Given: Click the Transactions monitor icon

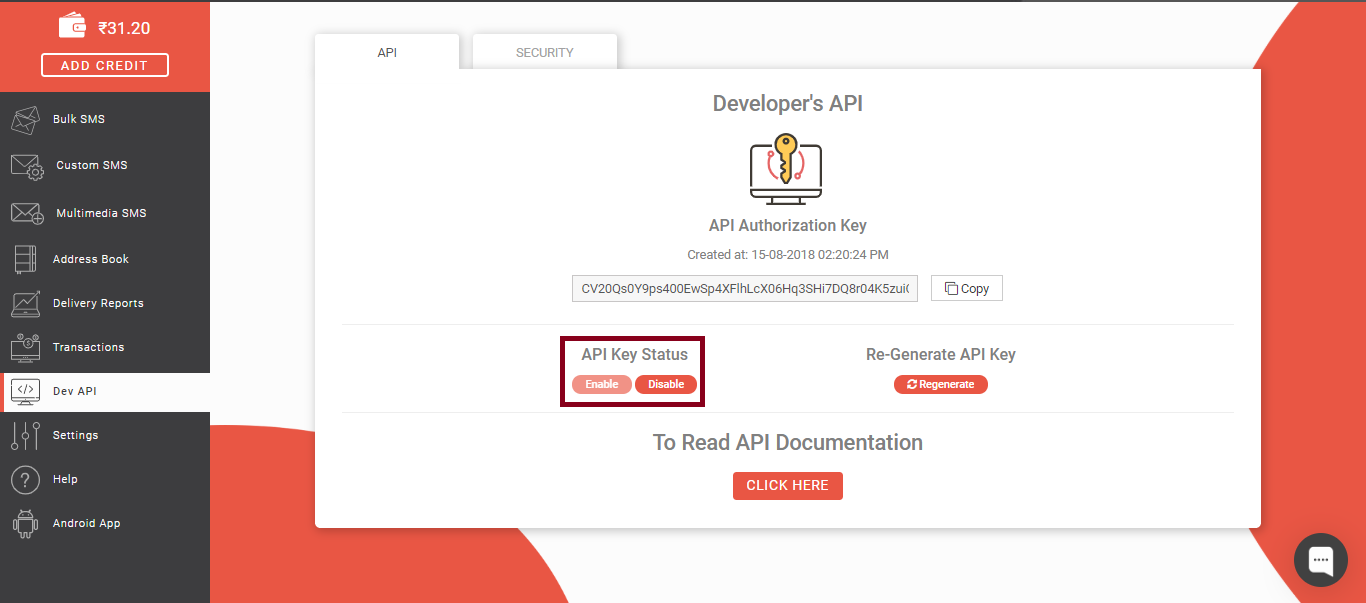Looking at the screenshot, I should (25, 347).
